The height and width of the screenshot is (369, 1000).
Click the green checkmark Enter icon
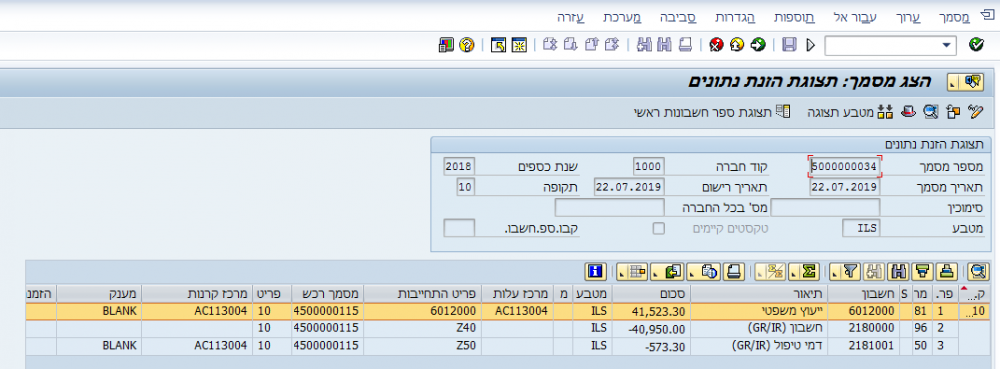[x=976, y=45]
